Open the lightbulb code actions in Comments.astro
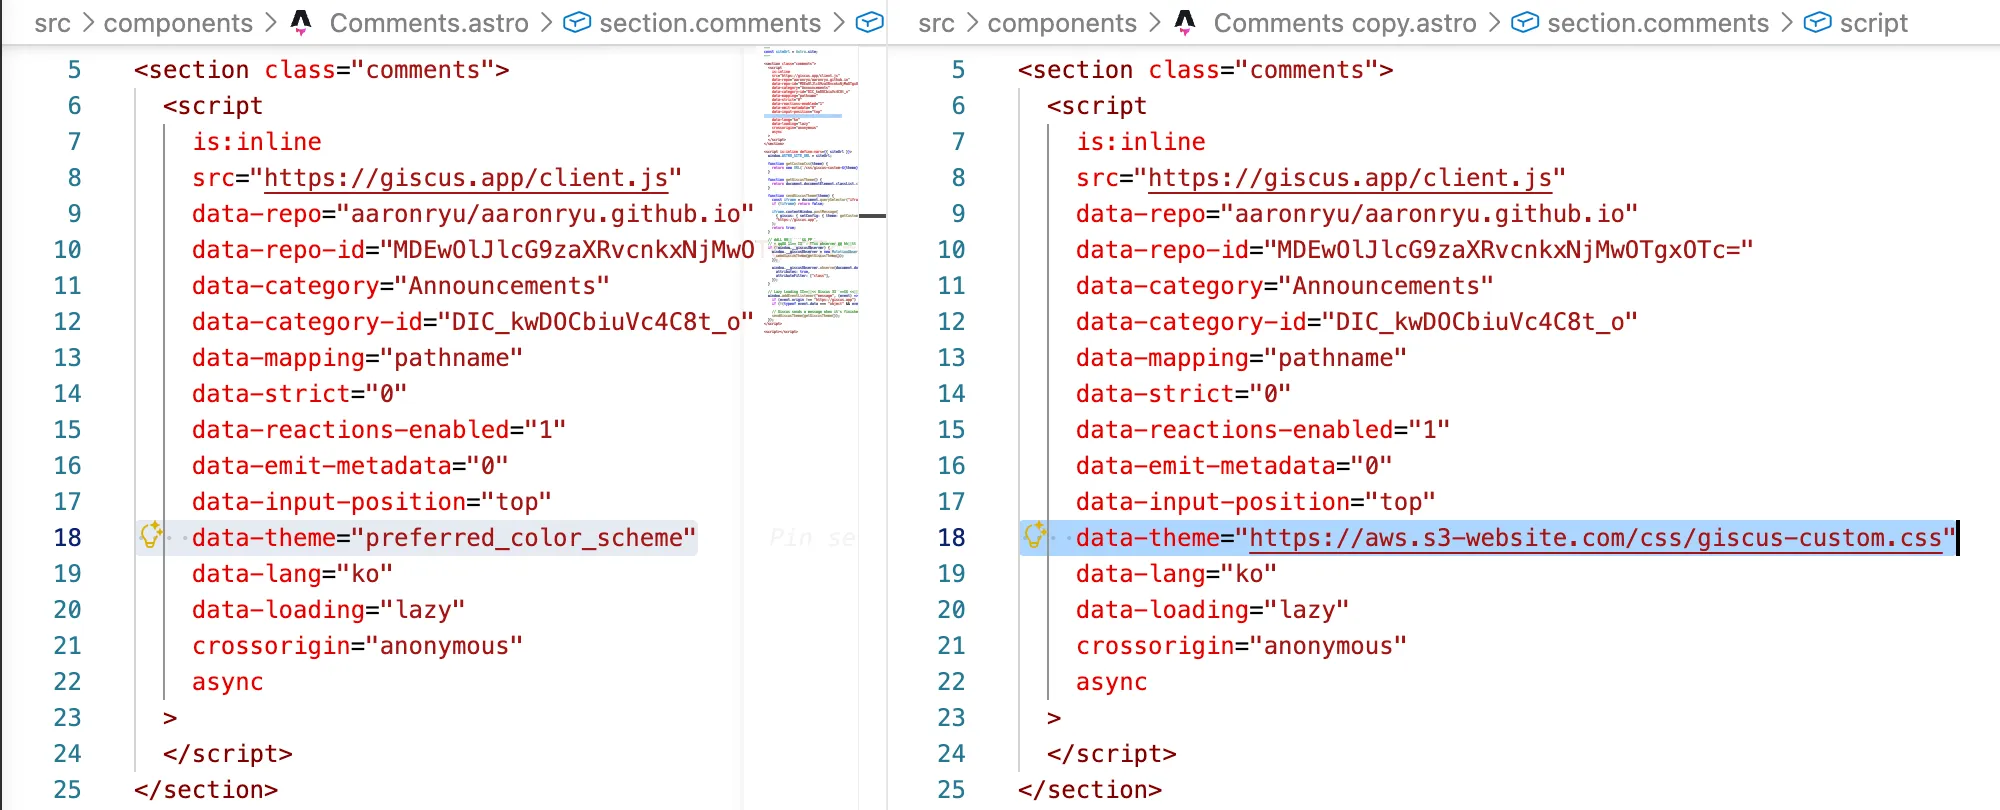The width and height of the screenshot is (2000, 810). 151,536
